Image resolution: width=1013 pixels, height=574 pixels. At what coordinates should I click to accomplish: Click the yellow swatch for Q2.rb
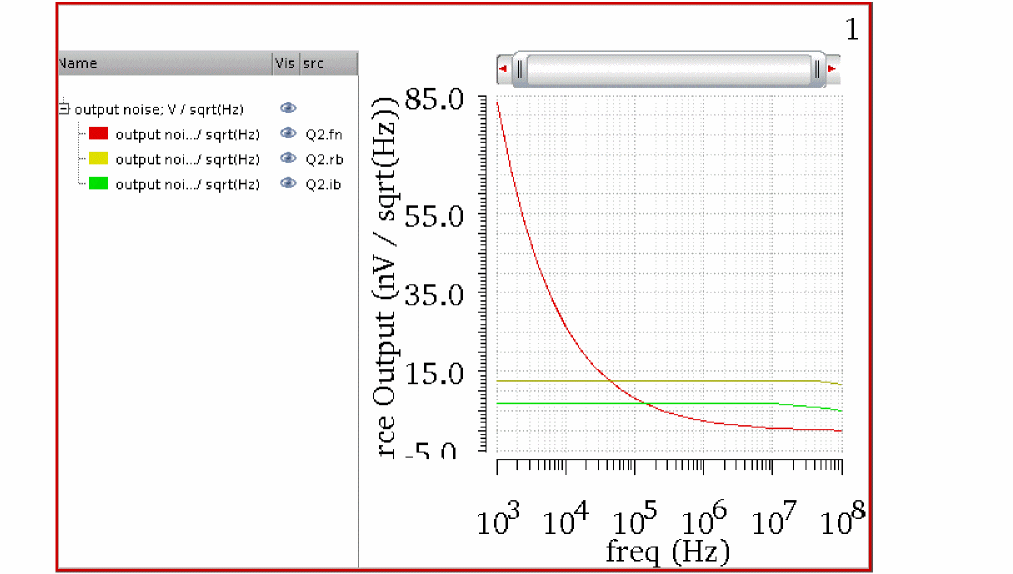(x=98, y=158)
